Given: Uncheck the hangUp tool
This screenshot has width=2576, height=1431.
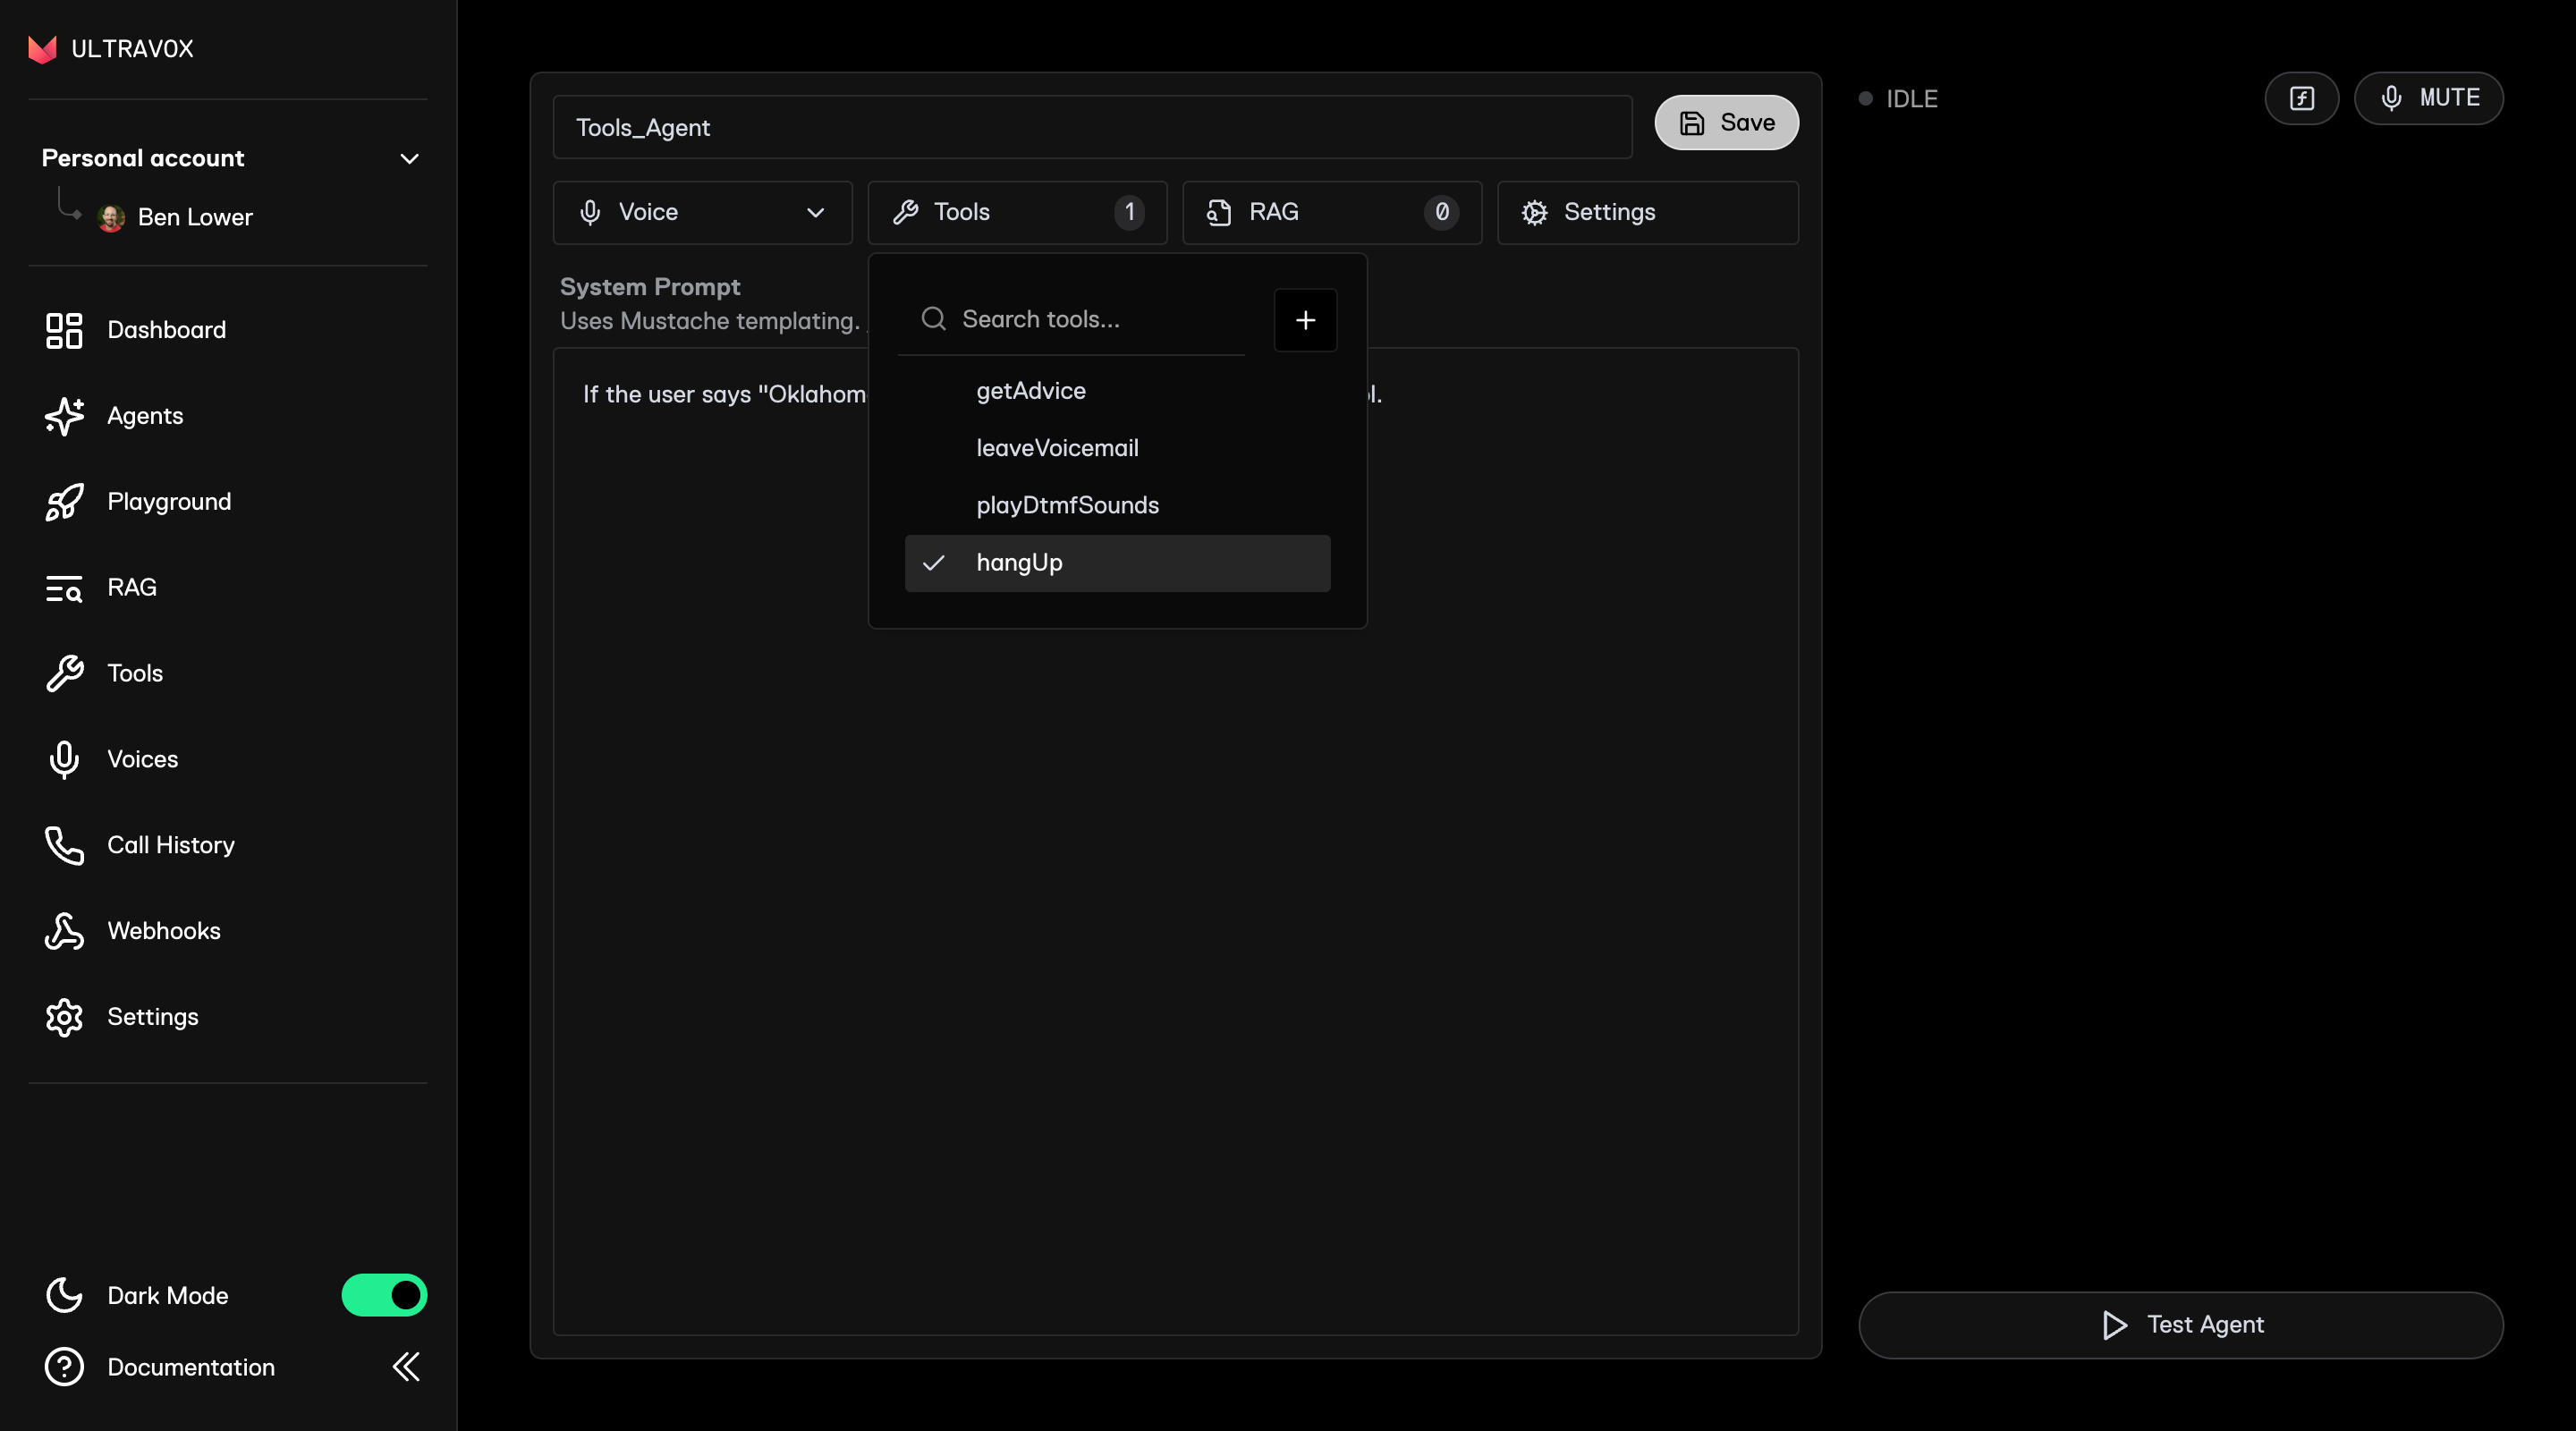Looking at the screenshot, I should coord(1117,563).
